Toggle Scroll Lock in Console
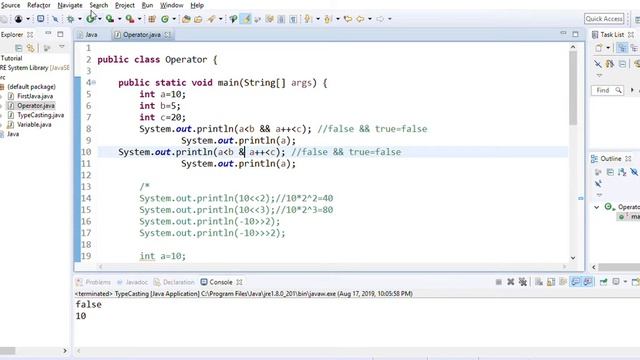This screenshot has width=640, height=360. pos(551,282)
